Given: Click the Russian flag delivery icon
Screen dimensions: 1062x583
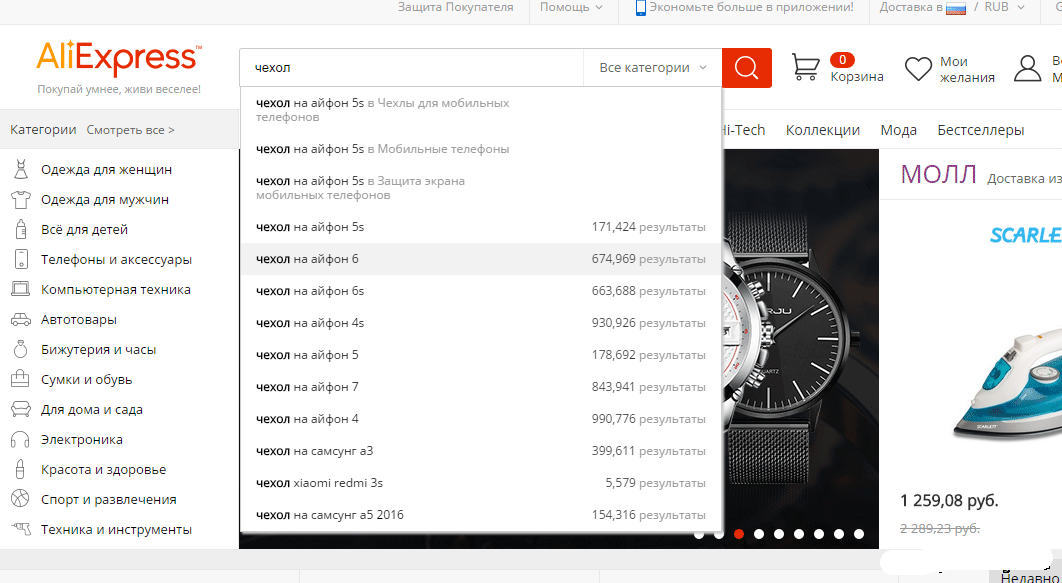Looking at the screenshot, I should pos(956,9).
